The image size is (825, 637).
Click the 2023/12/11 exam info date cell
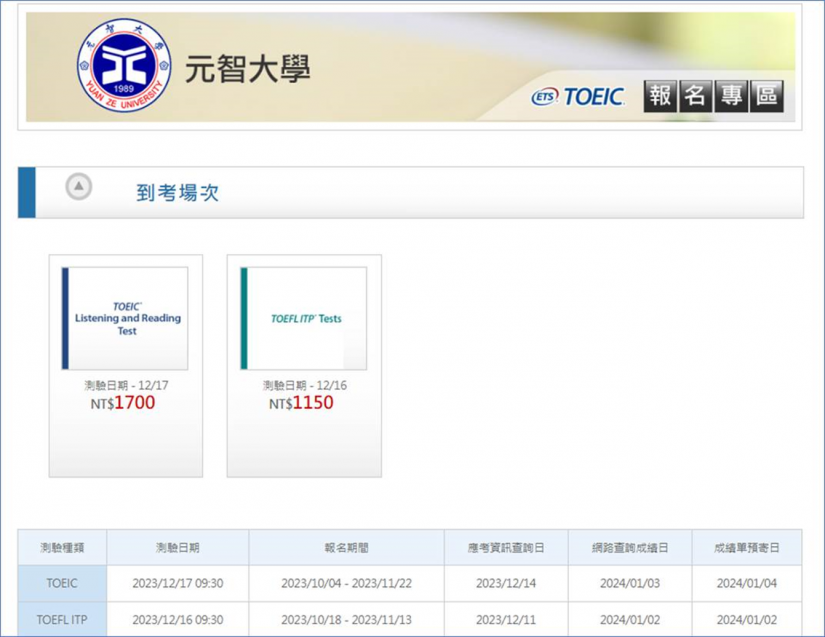[x=506, y=620]
